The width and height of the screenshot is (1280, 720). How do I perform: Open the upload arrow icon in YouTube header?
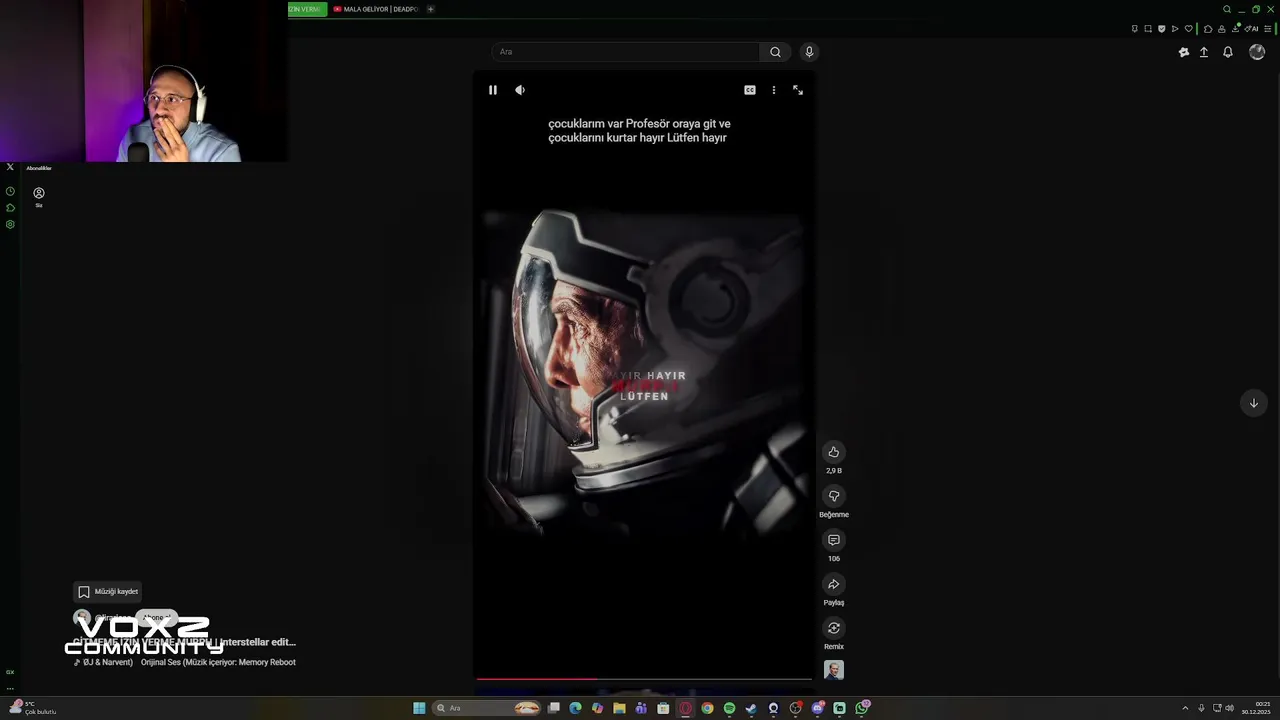click(x=1204, y=52)
